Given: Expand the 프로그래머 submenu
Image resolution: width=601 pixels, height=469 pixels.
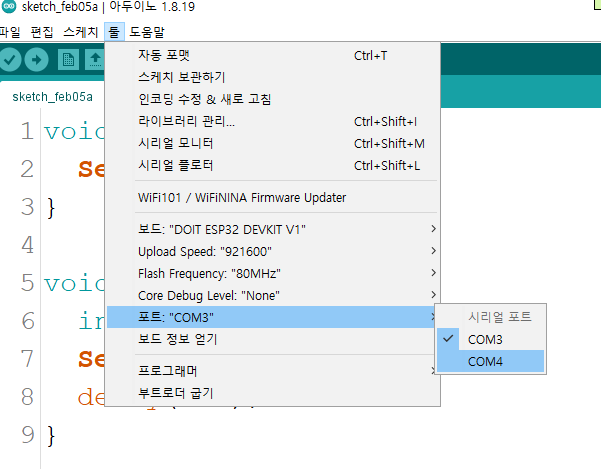Looking at the screenshot, I should pos(272,371).
